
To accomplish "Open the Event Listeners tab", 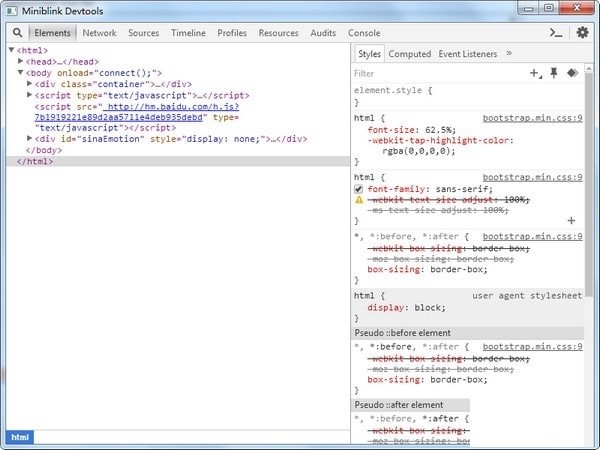I will [x=468, y=54].
